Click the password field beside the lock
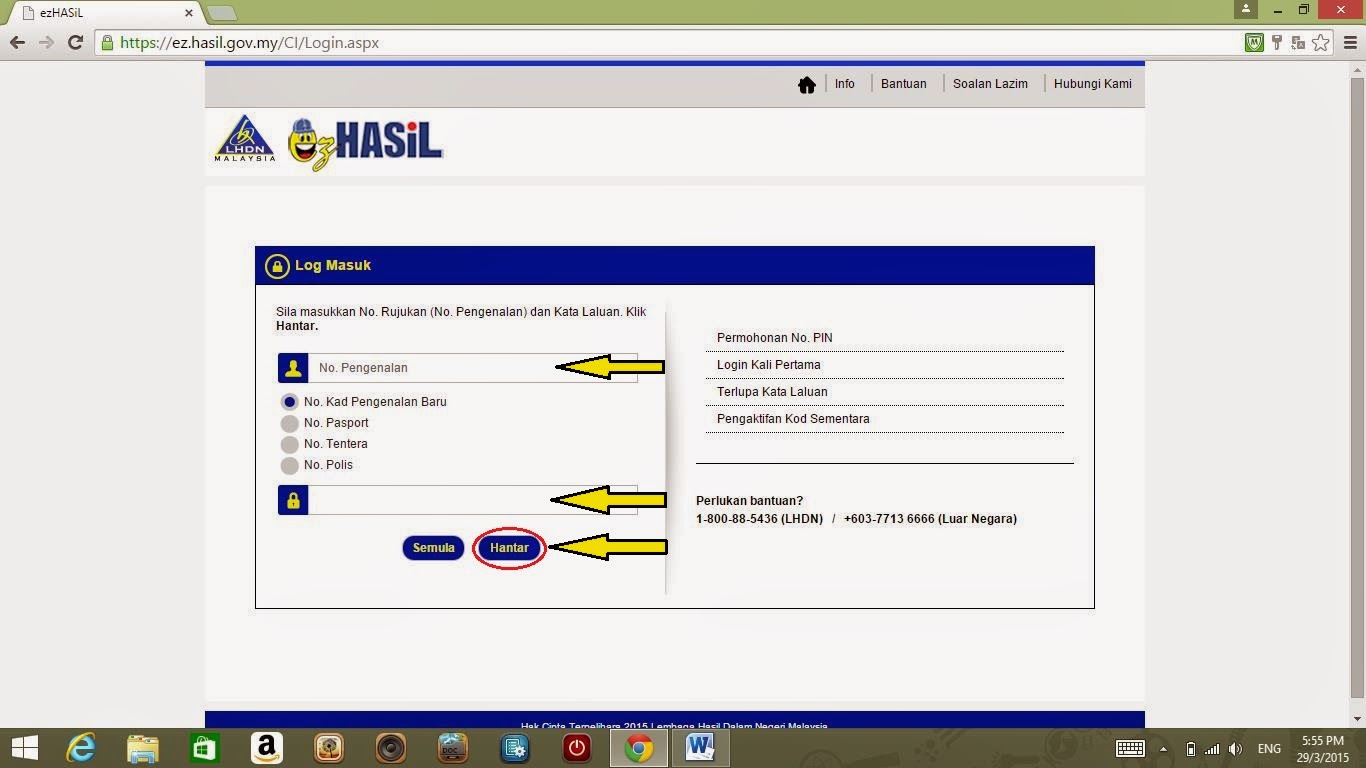This screenshot has width=1366, height=768. click(x=472, y=500)
